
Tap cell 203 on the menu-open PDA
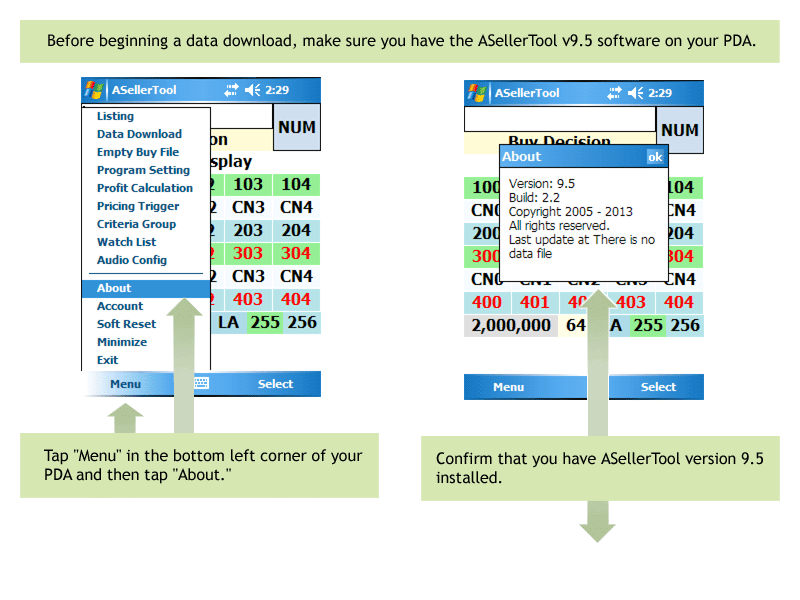point(248,231)
